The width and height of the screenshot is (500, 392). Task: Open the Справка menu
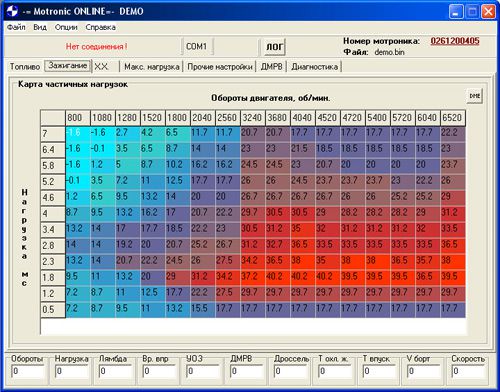point(100,27)
